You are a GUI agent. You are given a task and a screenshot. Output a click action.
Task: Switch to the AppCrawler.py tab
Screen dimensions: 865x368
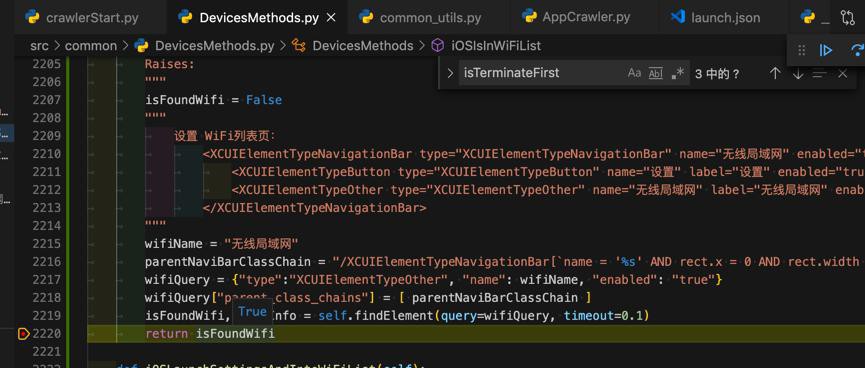(x=586, y=17)
